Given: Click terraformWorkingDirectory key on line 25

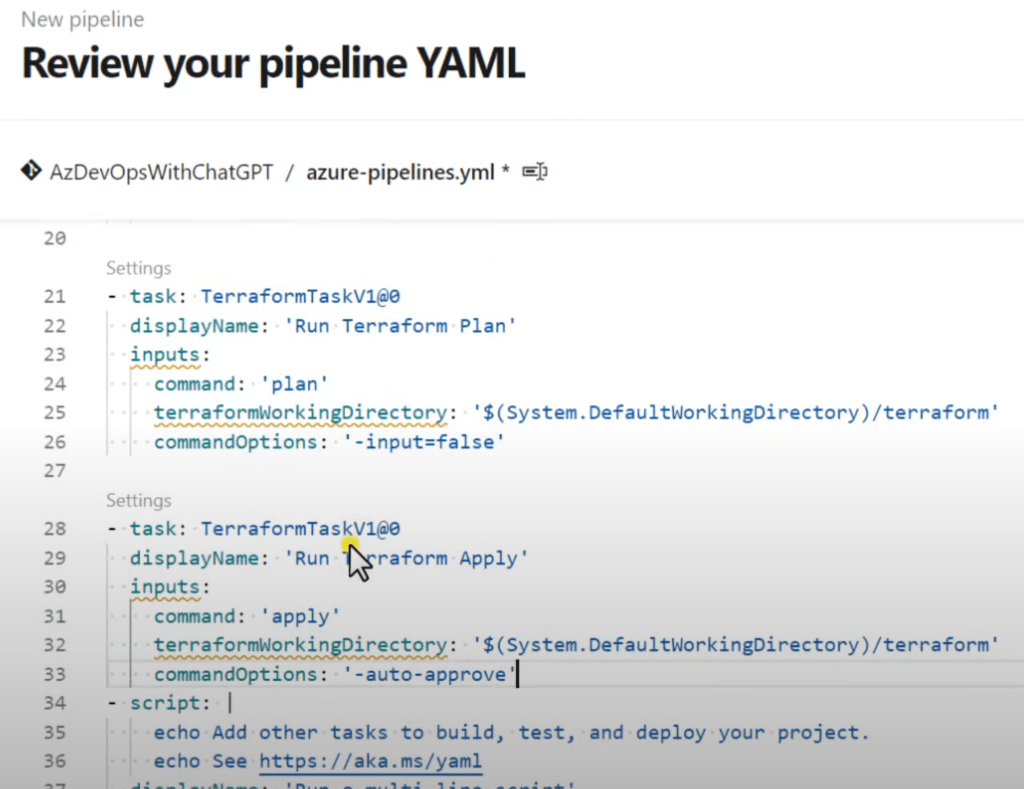Looking at the screenshot, I should (299, 413).
